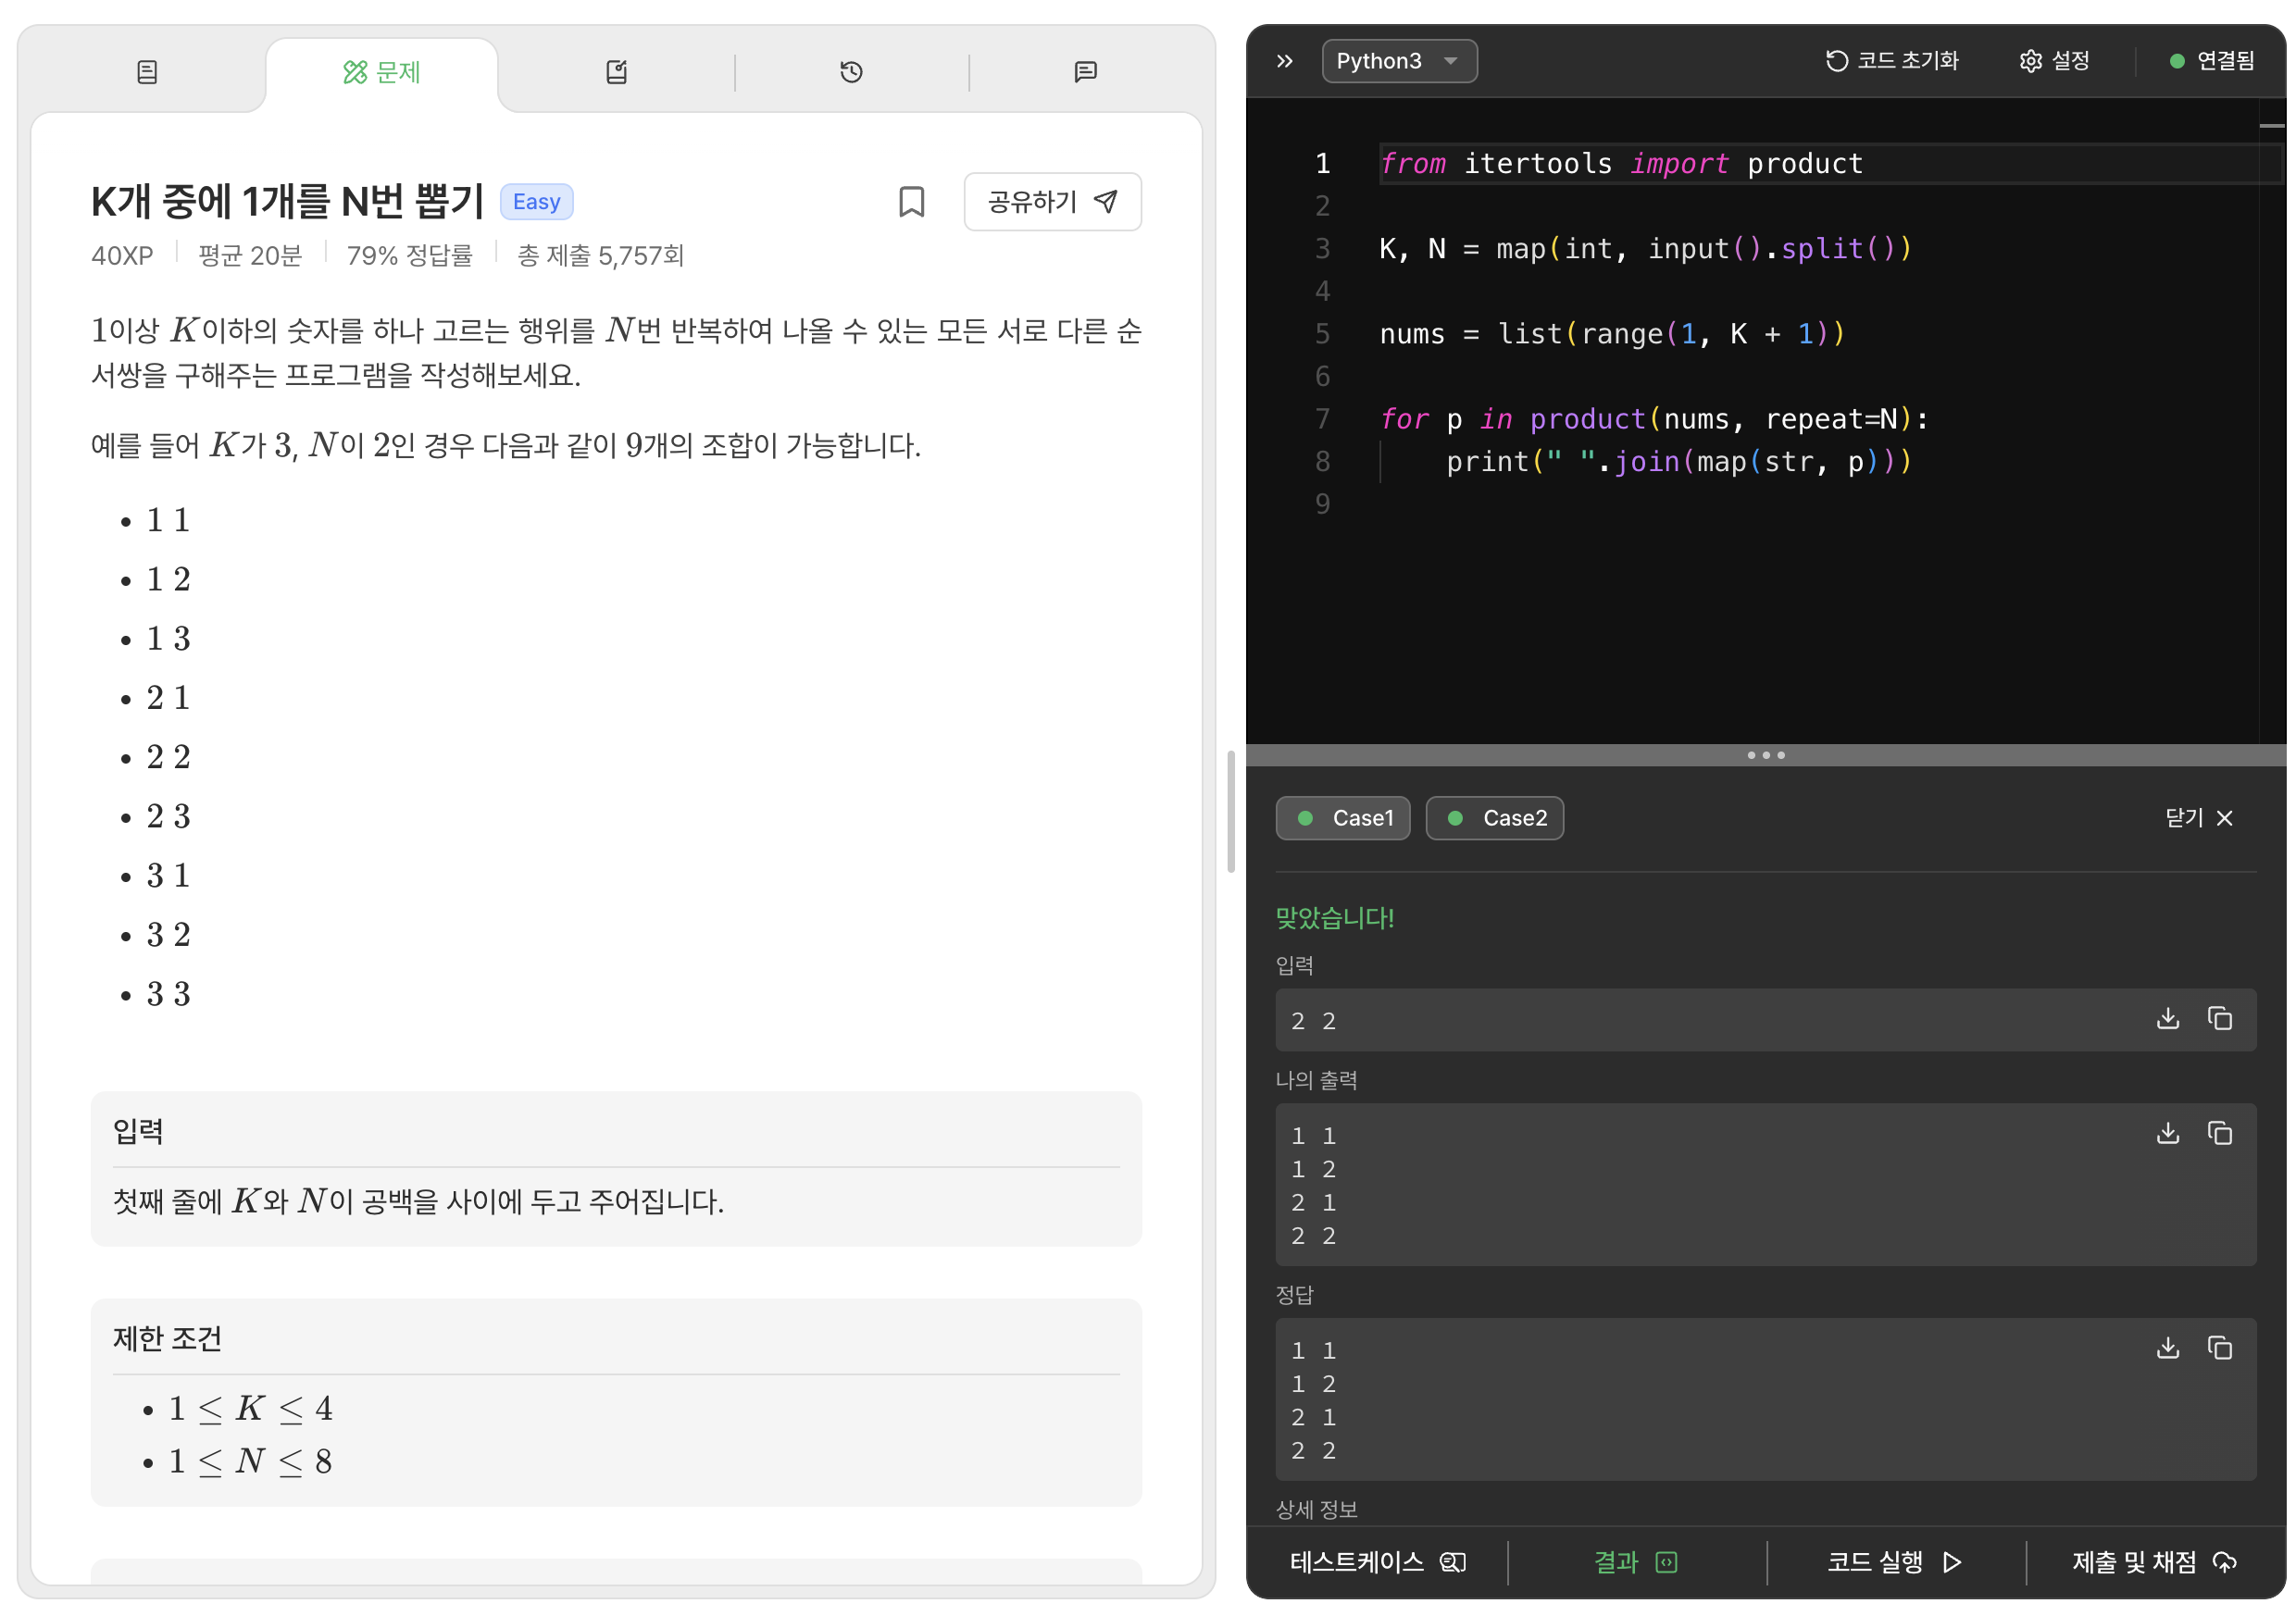Click 코드 초기화 reset code button
Image resolution: width=2296 pixels, height=1616 pixels.
[x=1891, y=61]
